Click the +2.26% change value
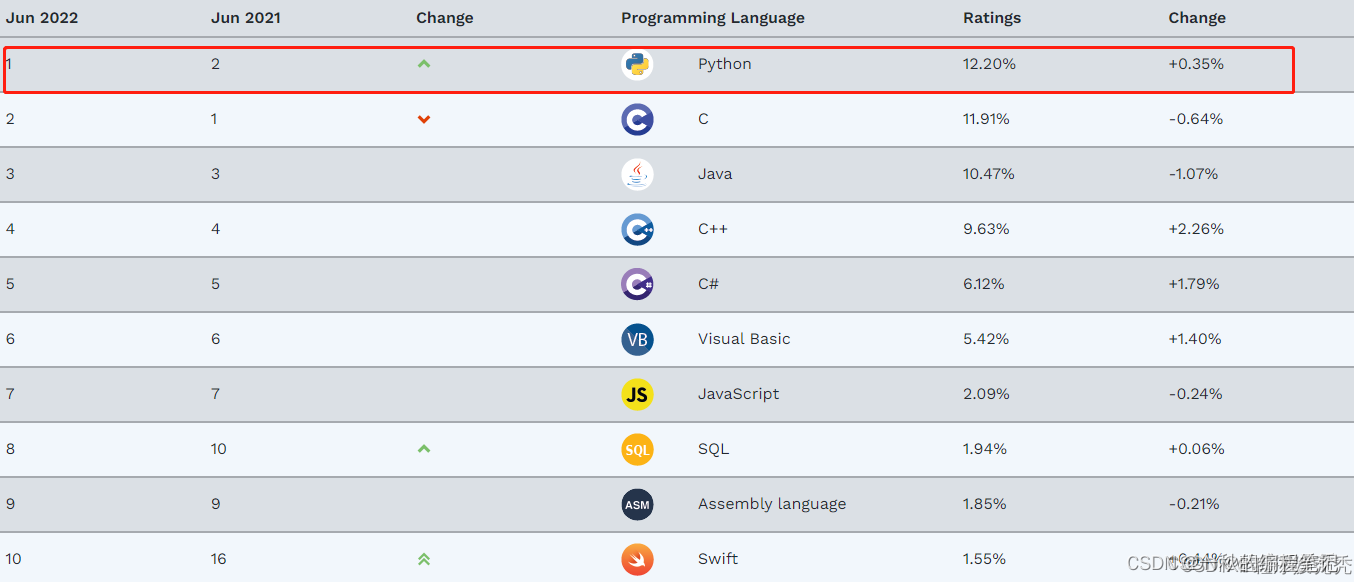The width and height of the screenshot is (1354, 582). point(1196,229)
